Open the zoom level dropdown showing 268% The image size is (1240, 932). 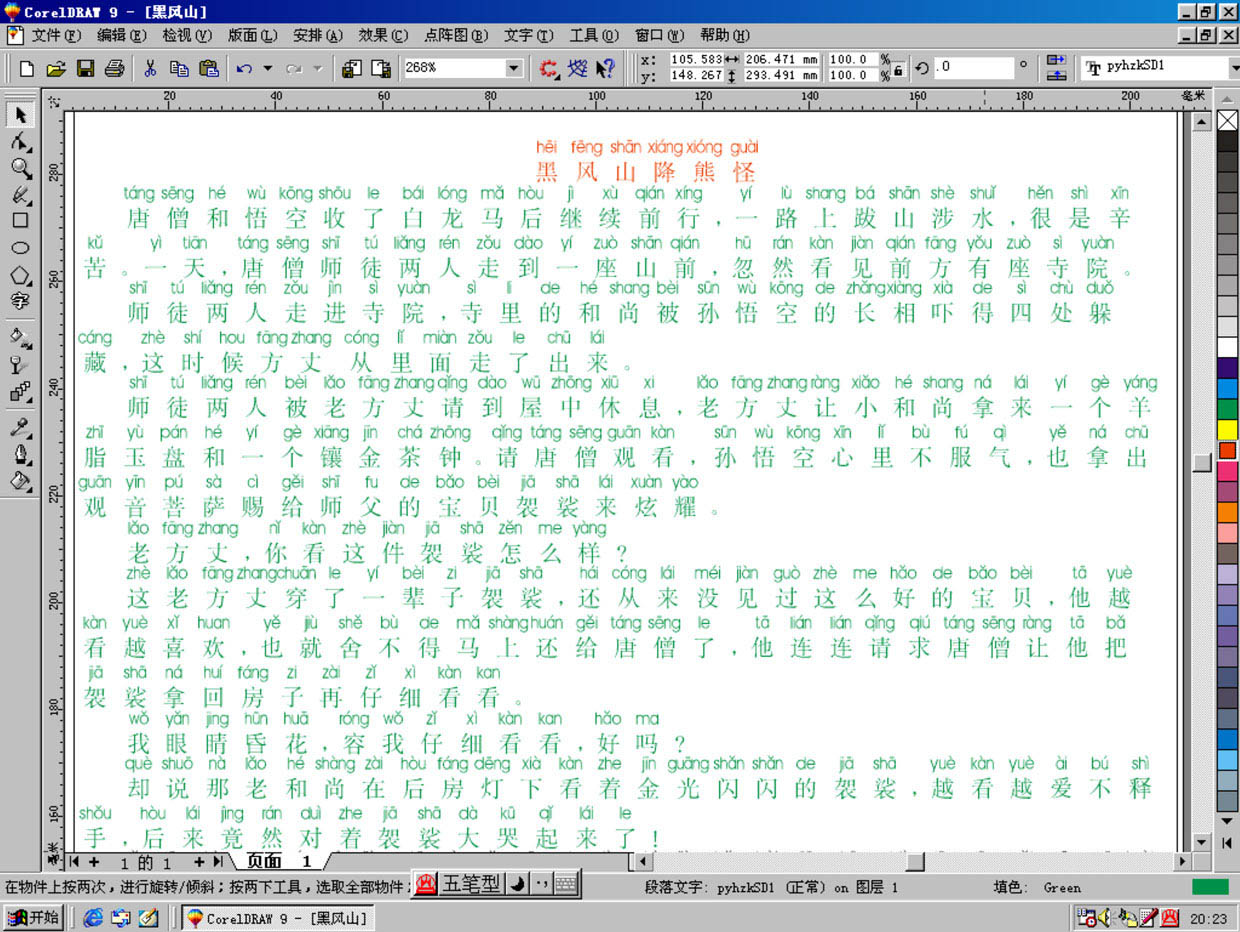[514, 69]
